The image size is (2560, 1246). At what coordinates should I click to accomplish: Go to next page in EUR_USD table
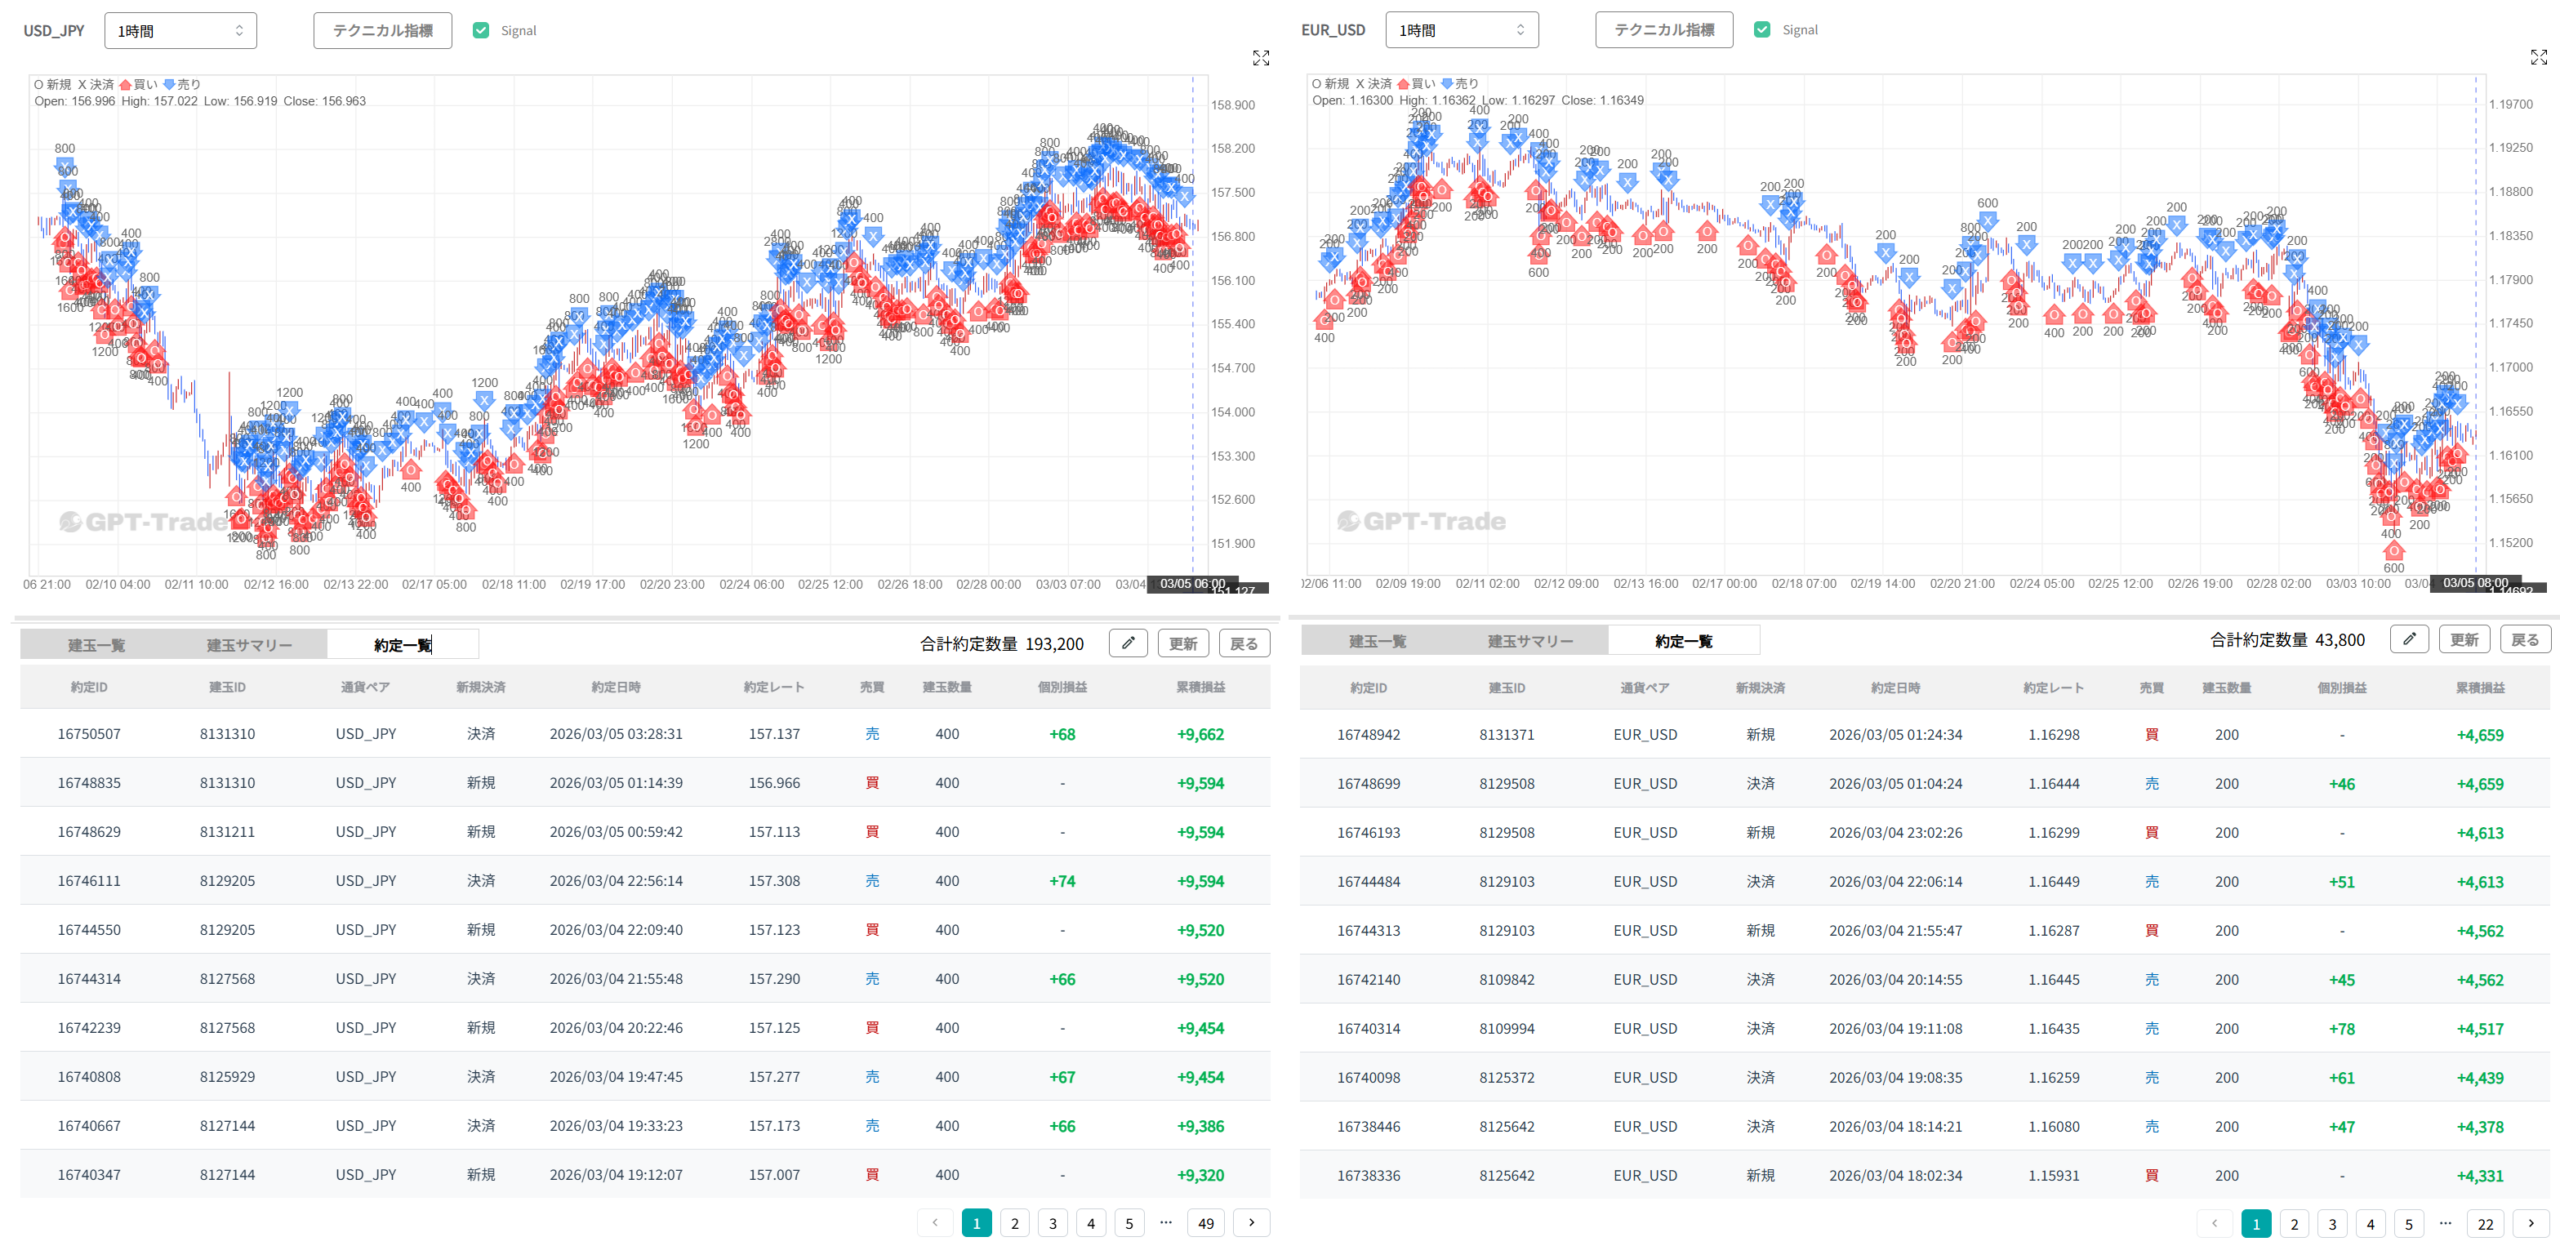(x=2530, y=1223)
